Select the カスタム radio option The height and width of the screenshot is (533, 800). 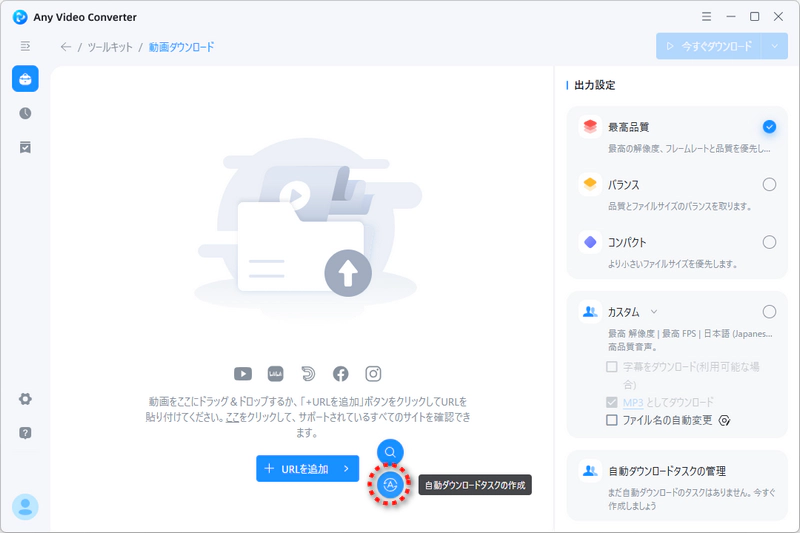769,312
